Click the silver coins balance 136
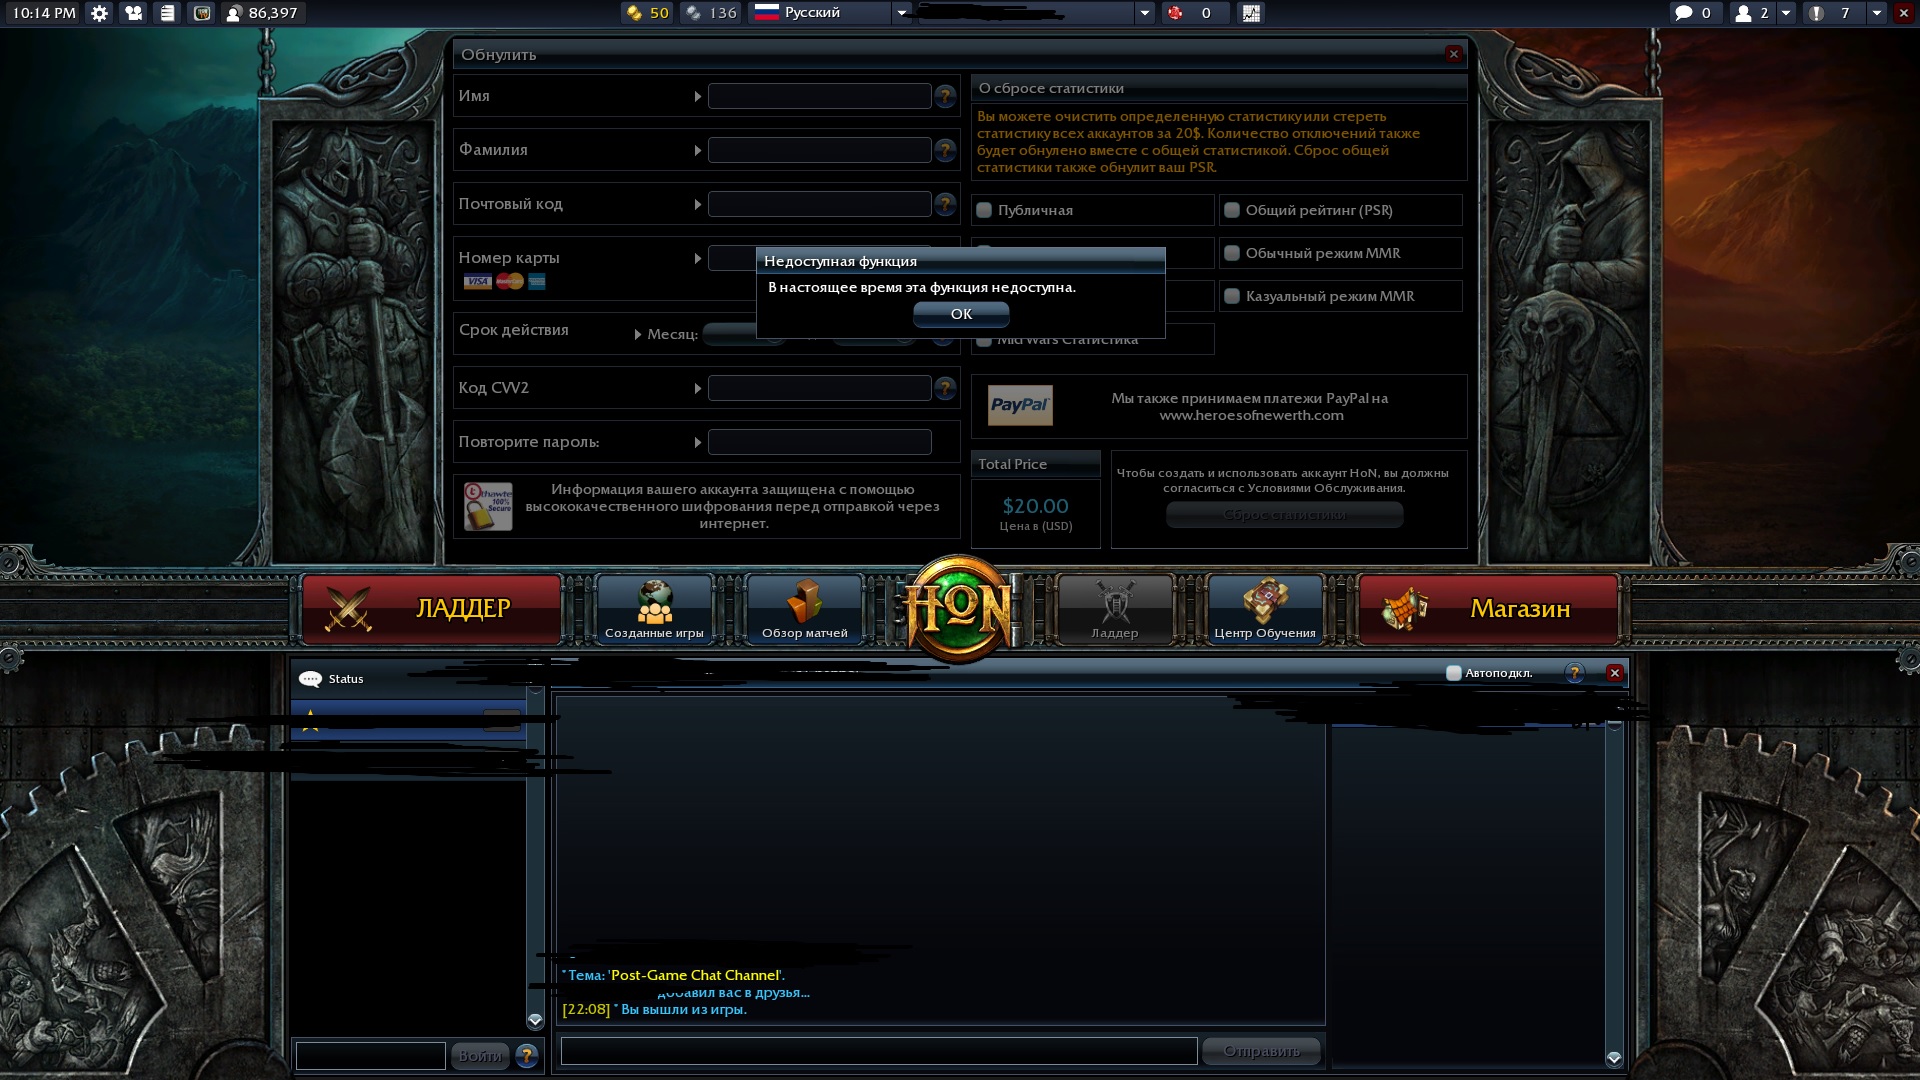The width and height of the screenshot is (1920, 1080). [x=711, y=13]
